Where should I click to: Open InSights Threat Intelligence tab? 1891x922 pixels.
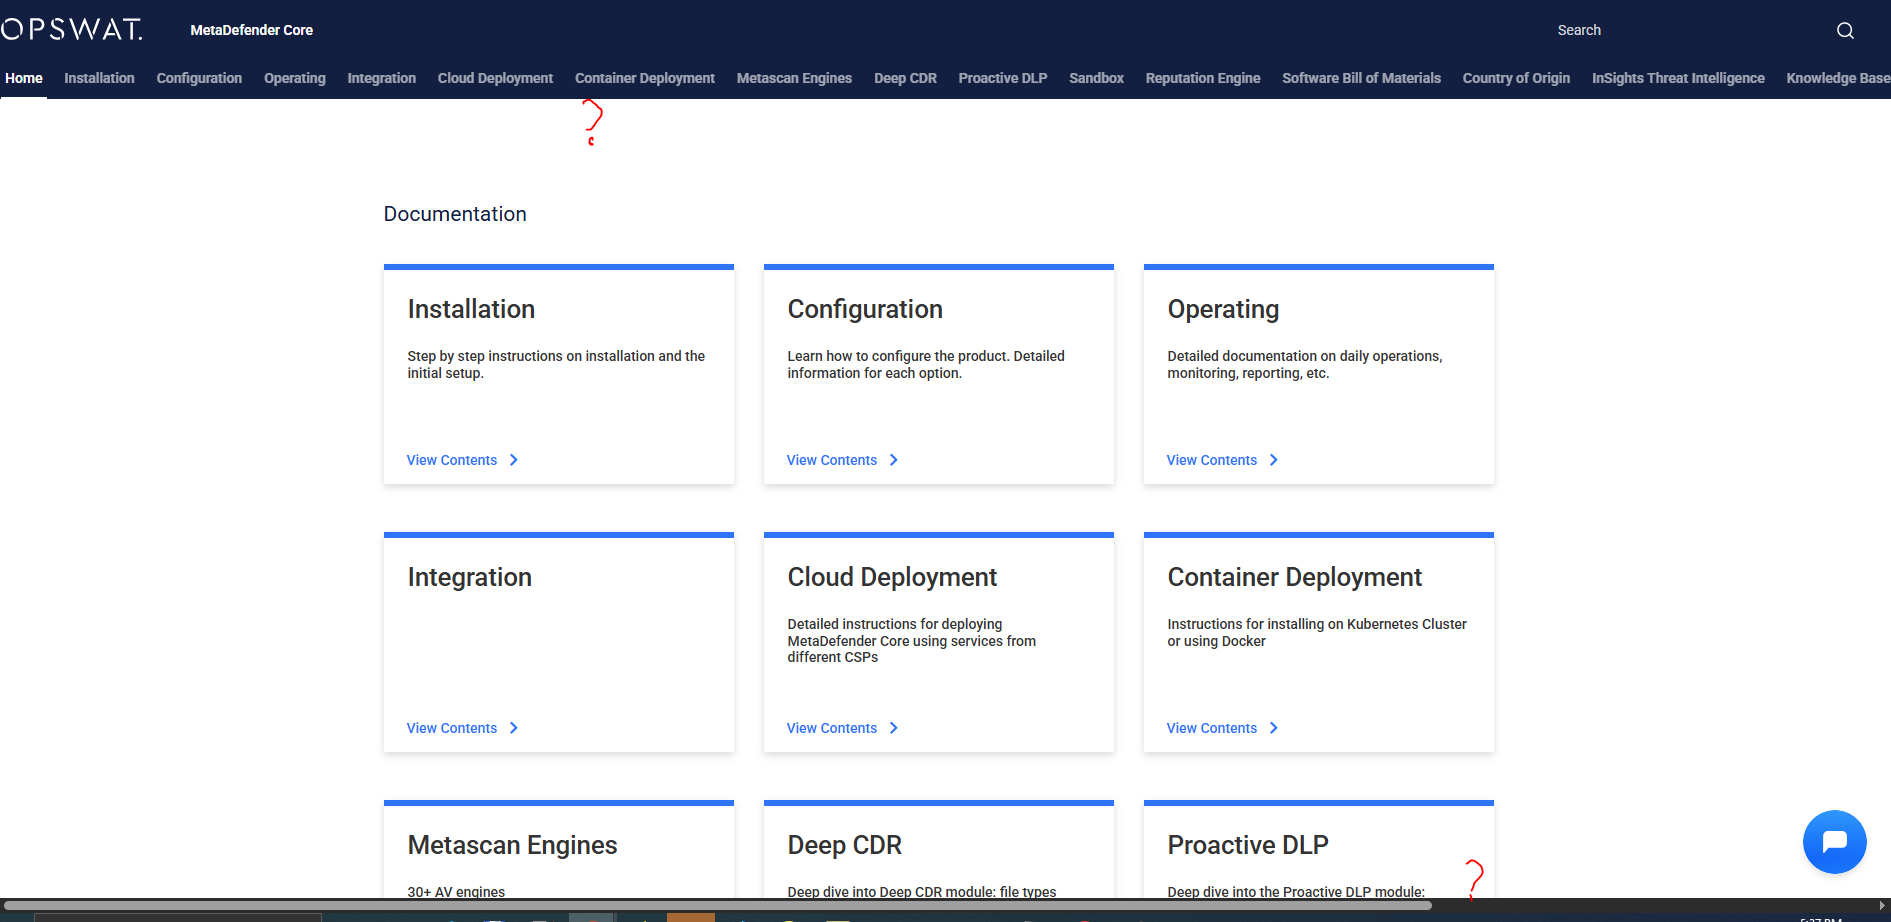[x=1678, y=78]
